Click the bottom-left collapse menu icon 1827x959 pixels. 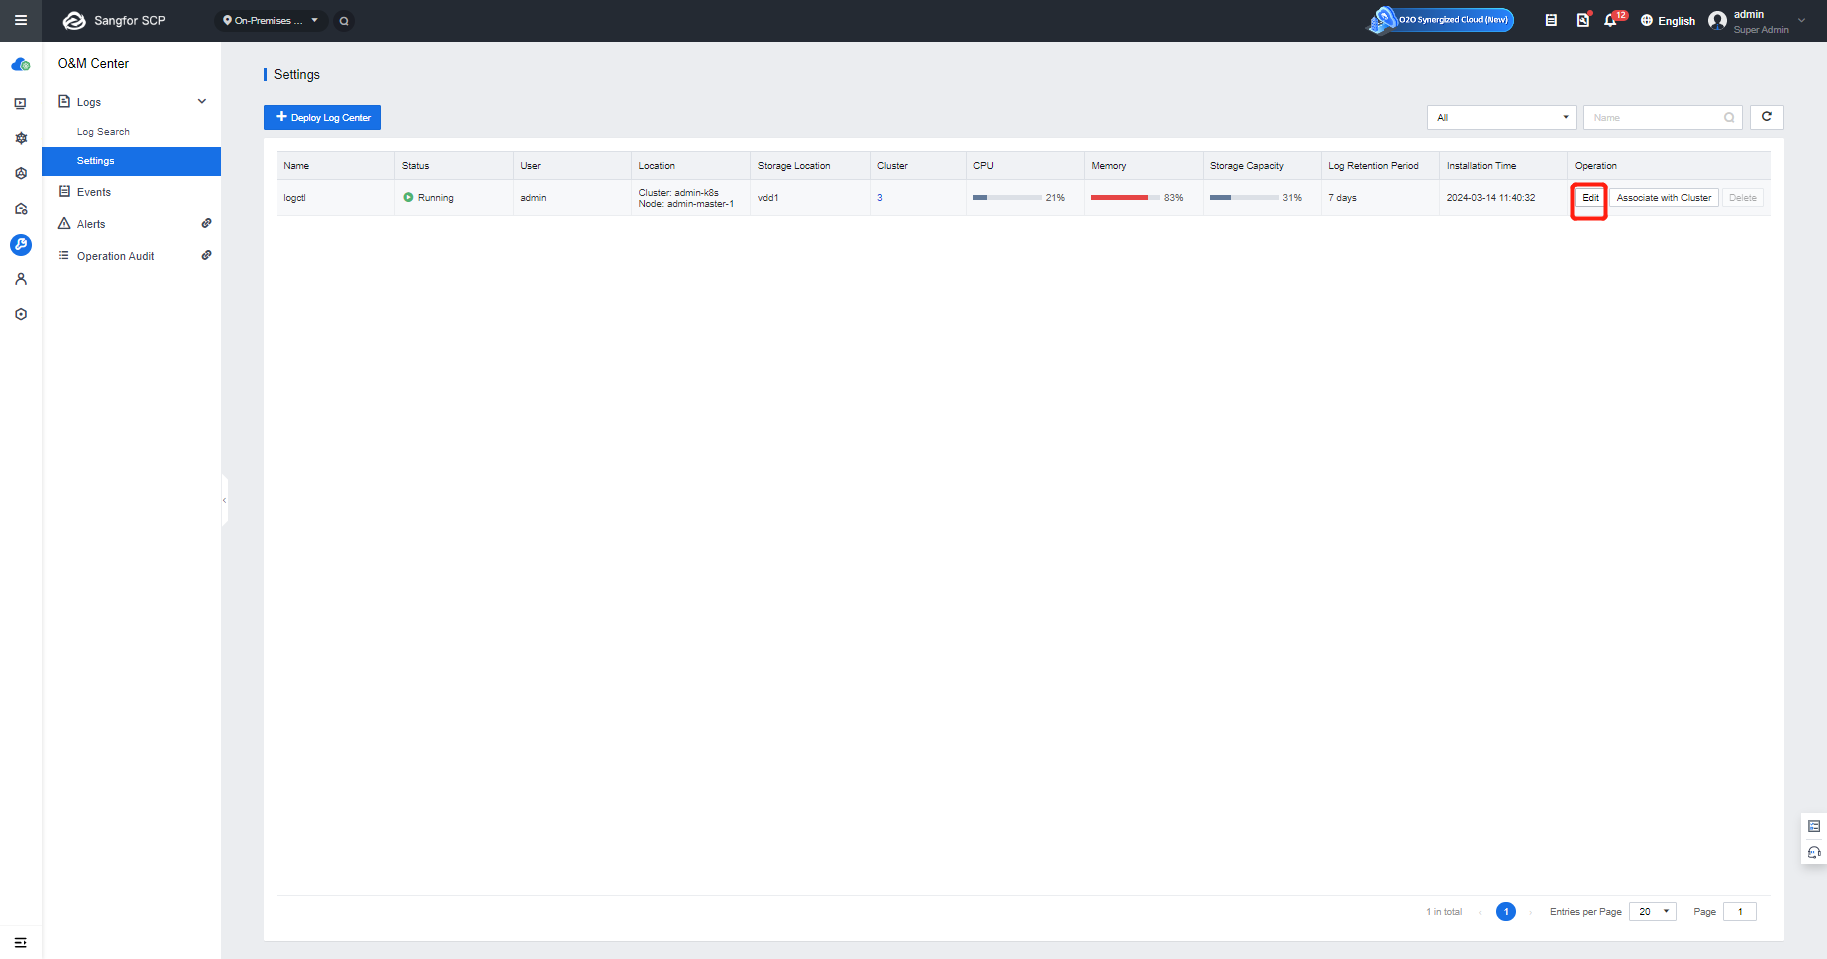[20, 943]
